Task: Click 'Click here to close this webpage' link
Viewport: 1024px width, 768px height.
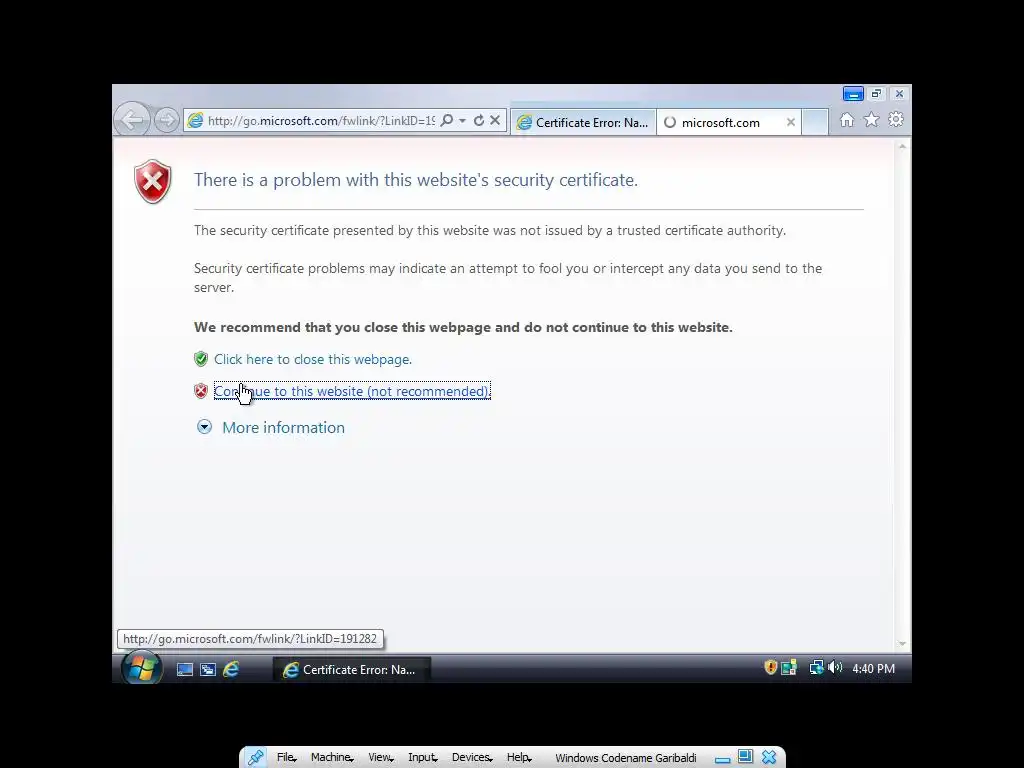Action: 313,359
